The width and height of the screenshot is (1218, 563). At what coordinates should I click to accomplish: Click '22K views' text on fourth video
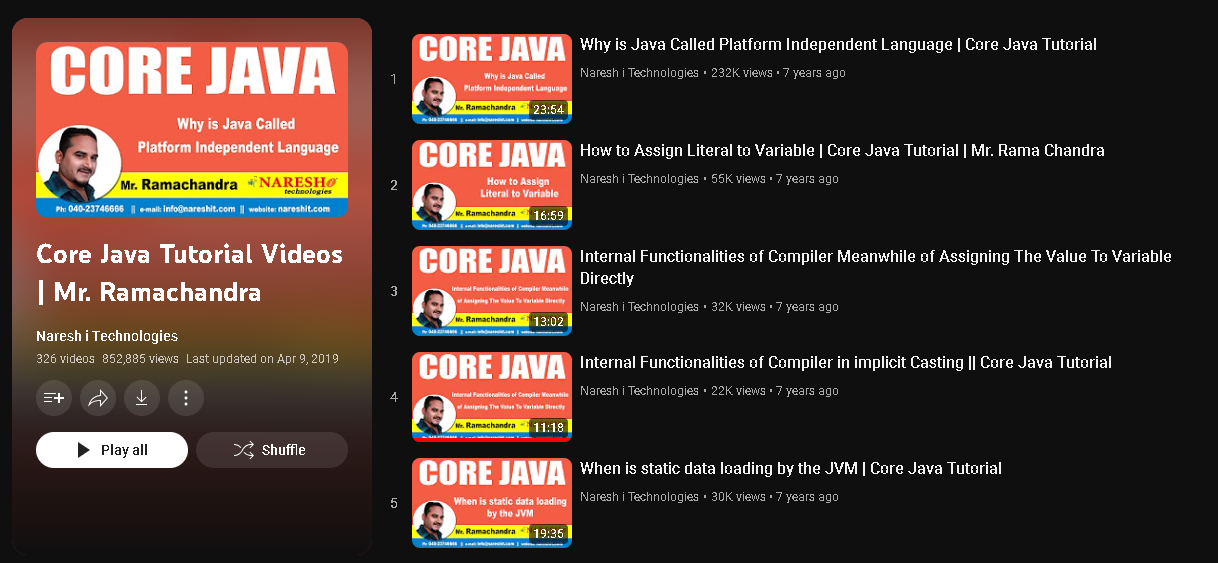(738, 391)
